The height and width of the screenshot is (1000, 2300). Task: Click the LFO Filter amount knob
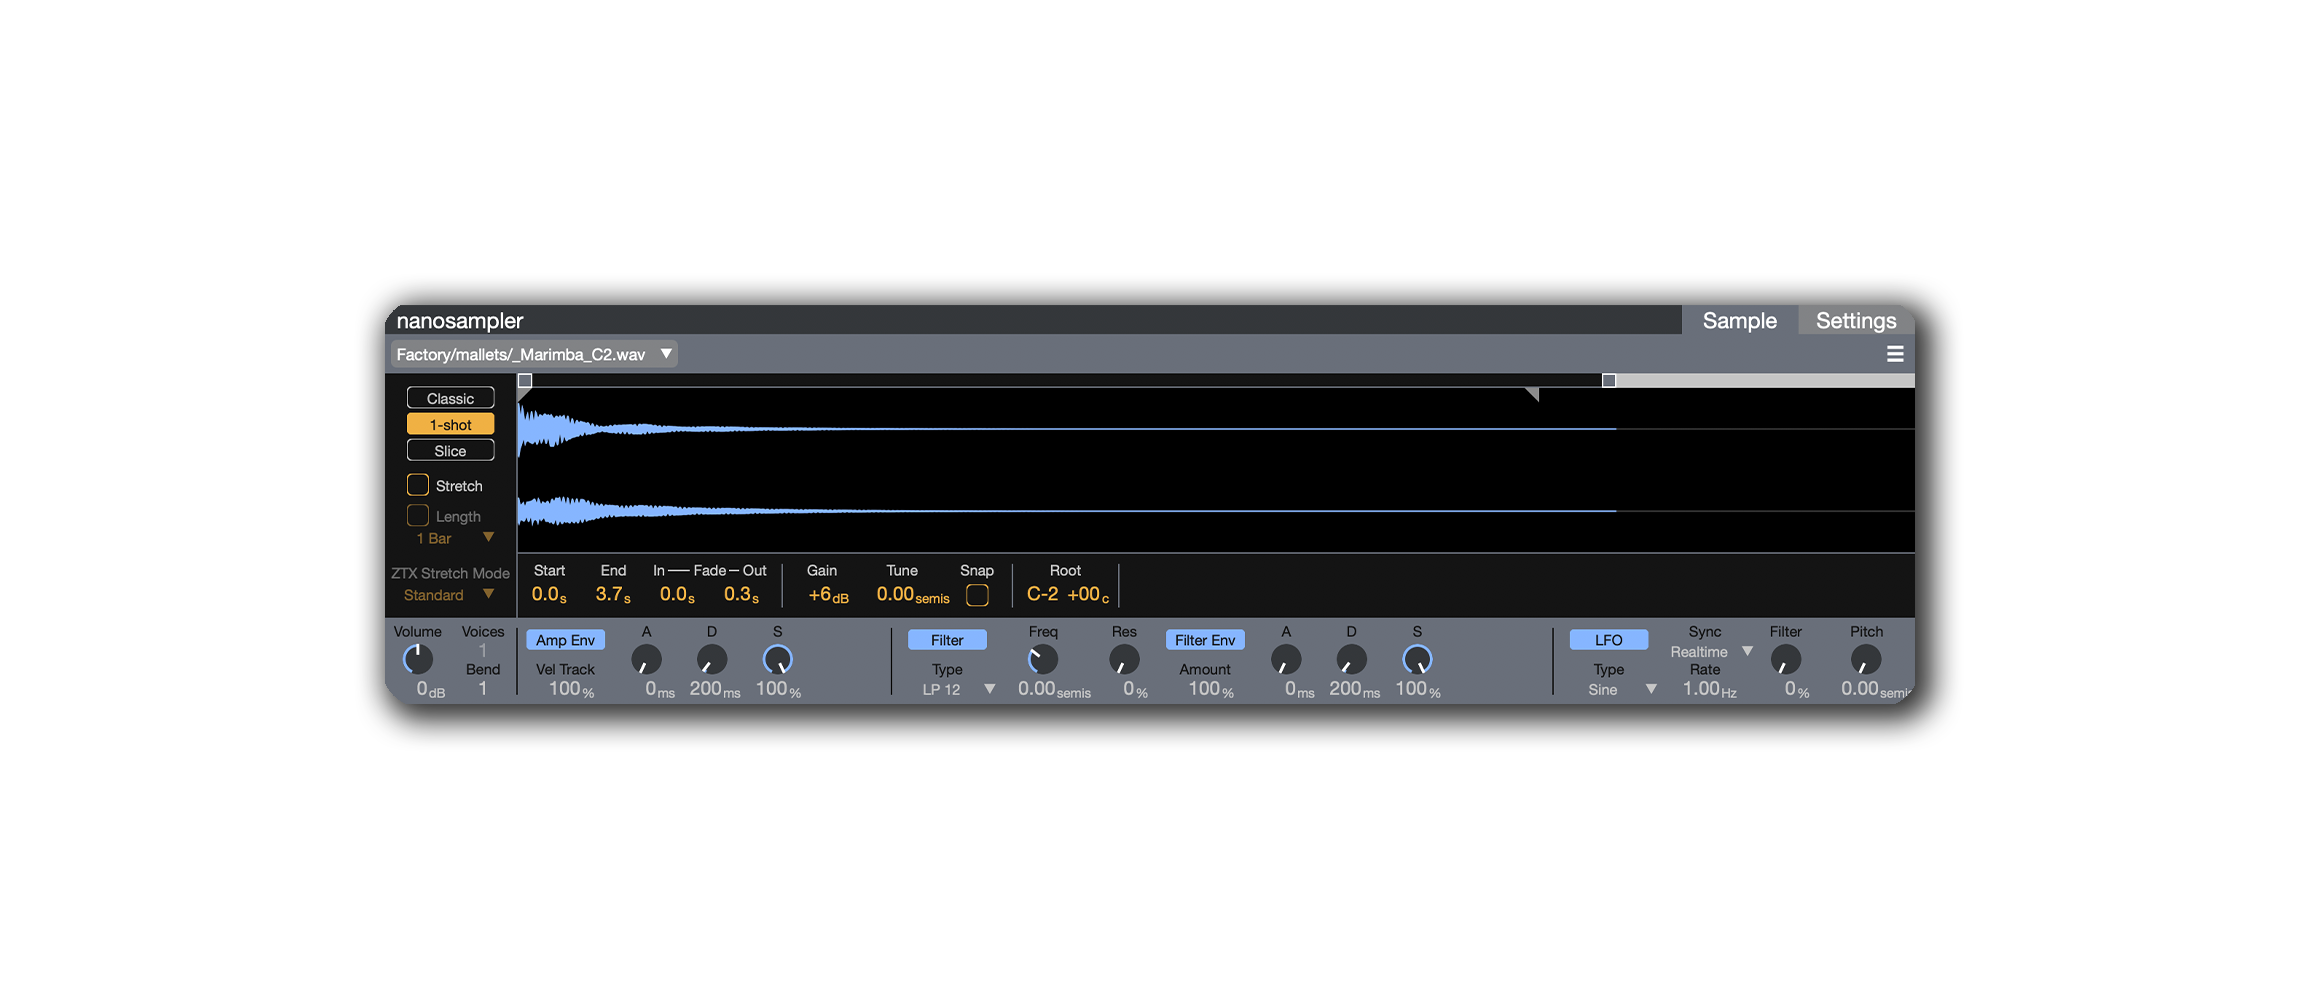(1785, 660)
